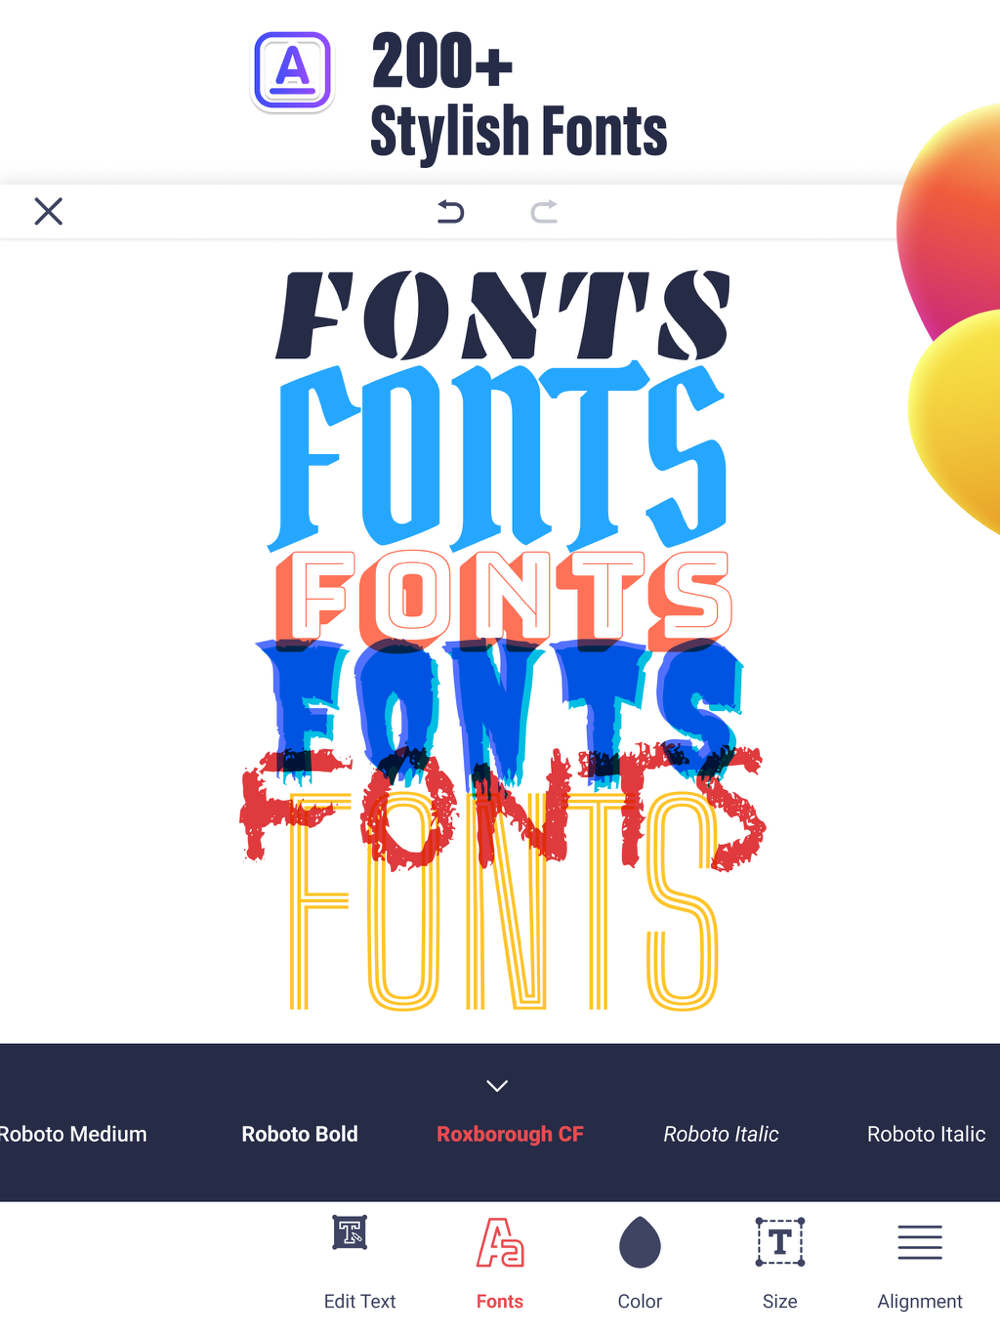This screenshot has height=1334, width=1000.
Task: Tap the Fonts tab label
Action: click(500, 1301)
